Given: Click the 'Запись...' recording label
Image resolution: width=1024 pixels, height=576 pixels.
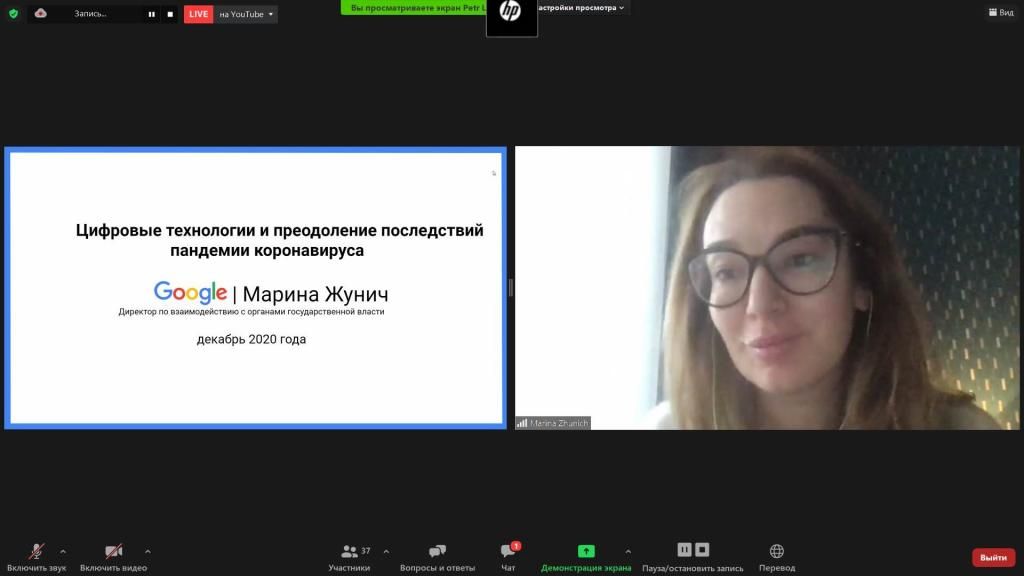Looking at the screenshot, I should [90, 14].
